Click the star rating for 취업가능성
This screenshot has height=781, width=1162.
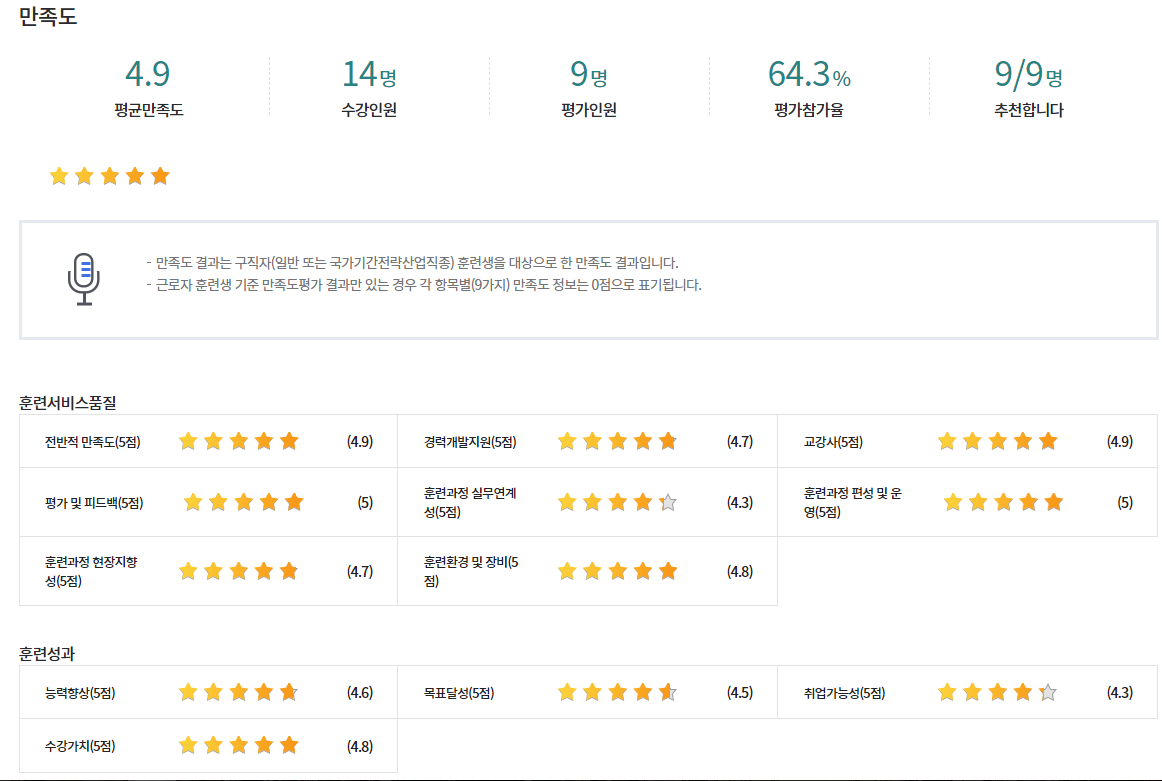click(x=997, y=693)
